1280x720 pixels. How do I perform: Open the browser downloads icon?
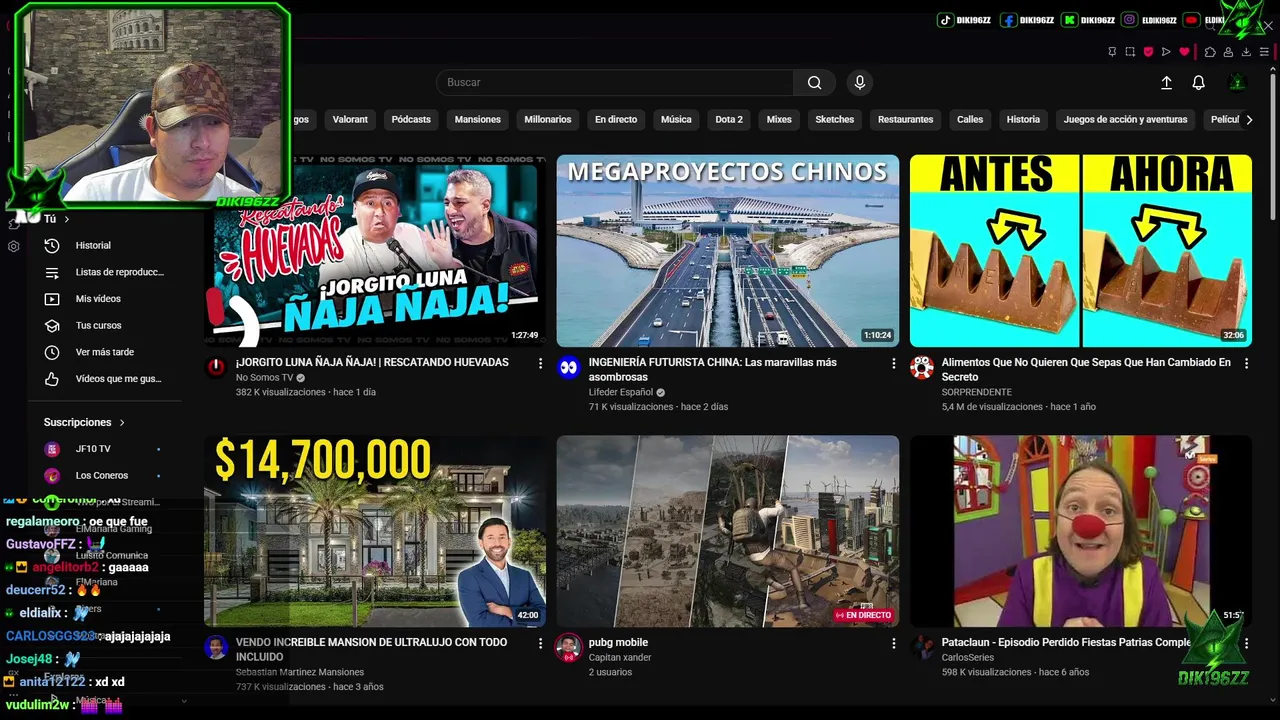(1246, 52)
